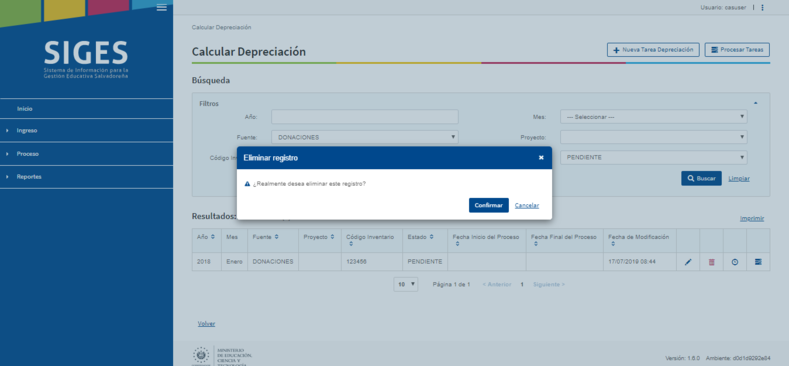Open the page size dropdown showing 10
Screen dimensions: 789x366
tap(406, 284)
